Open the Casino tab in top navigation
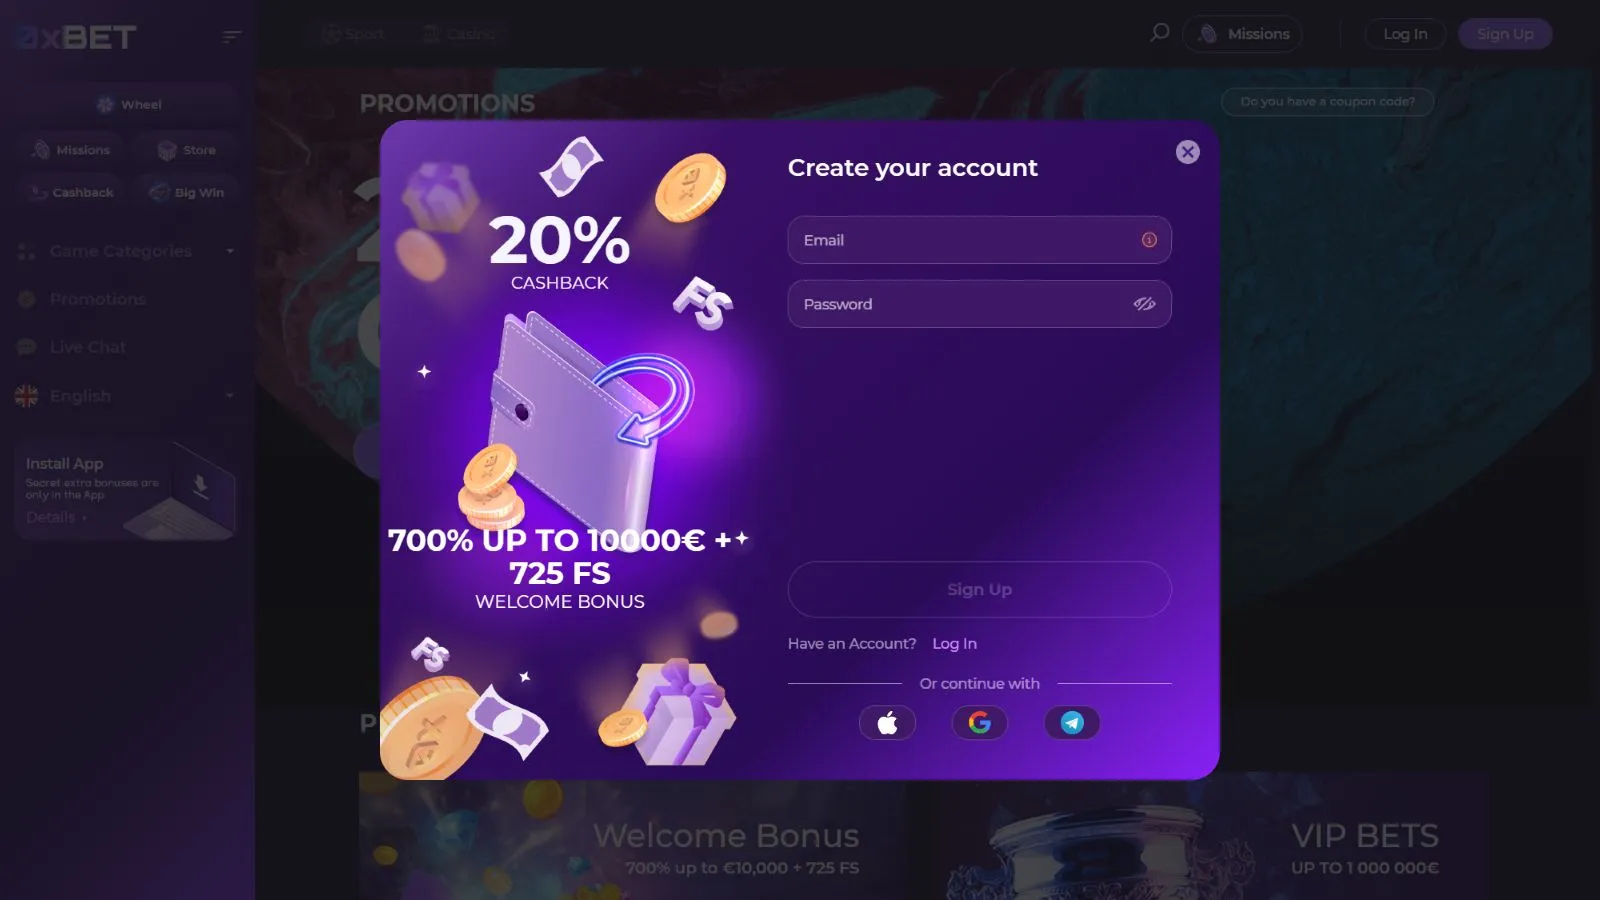This screenshot has width=1600, height=900. (x=459, y=33)
